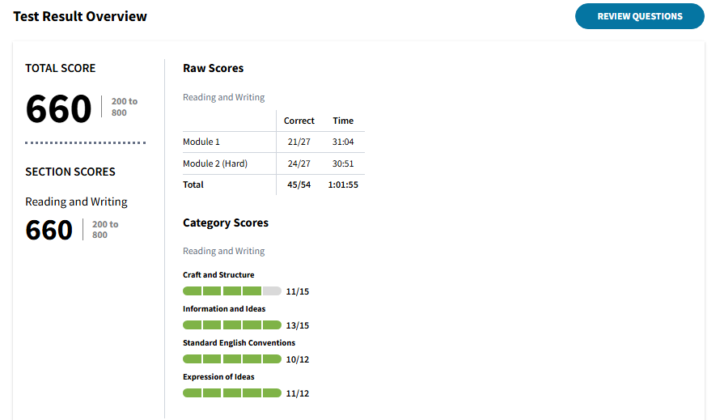Image resolution: width=720 pixels, height=420 pixels.
Task: Click the Craft and Structure progress bar
Action: click(x=232, y=291)
